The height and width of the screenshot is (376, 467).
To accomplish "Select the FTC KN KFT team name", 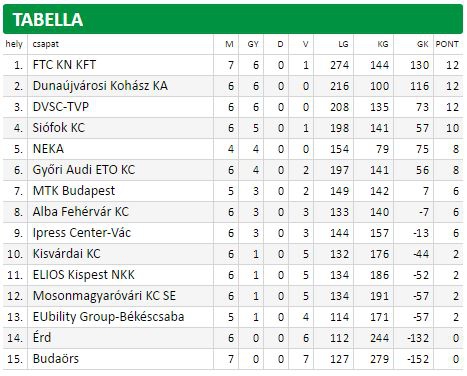I will pos(64,65).
